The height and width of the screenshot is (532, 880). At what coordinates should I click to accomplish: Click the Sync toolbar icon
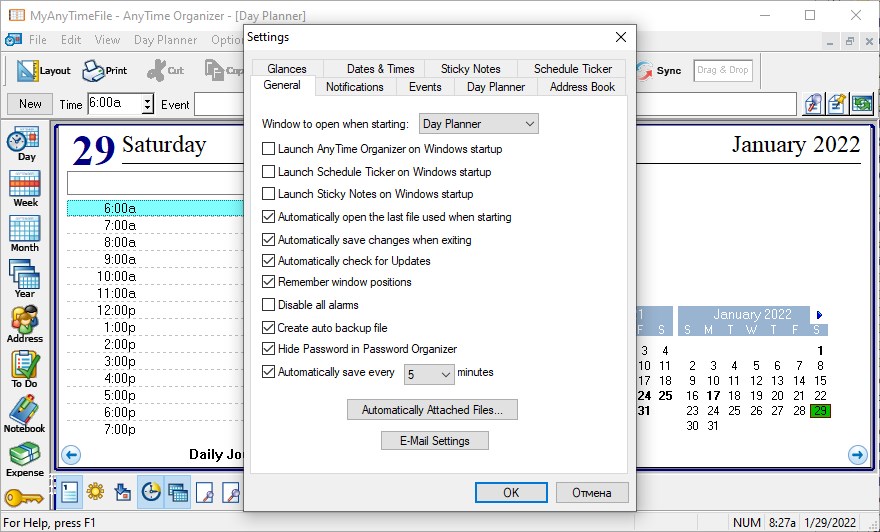659,71
